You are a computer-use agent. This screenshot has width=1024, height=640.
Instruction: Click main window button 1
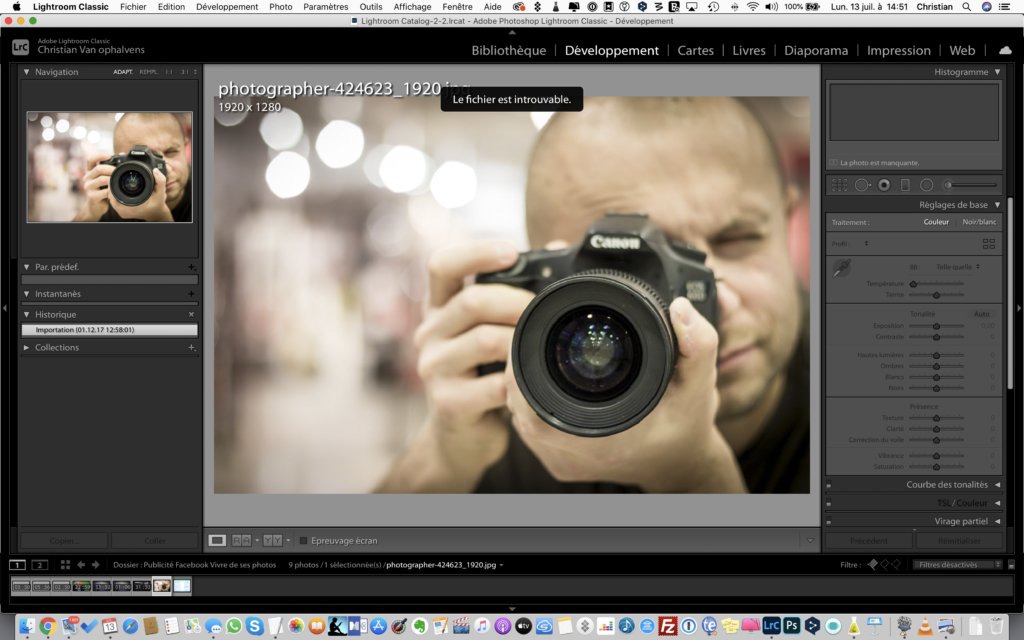(18, 565)
